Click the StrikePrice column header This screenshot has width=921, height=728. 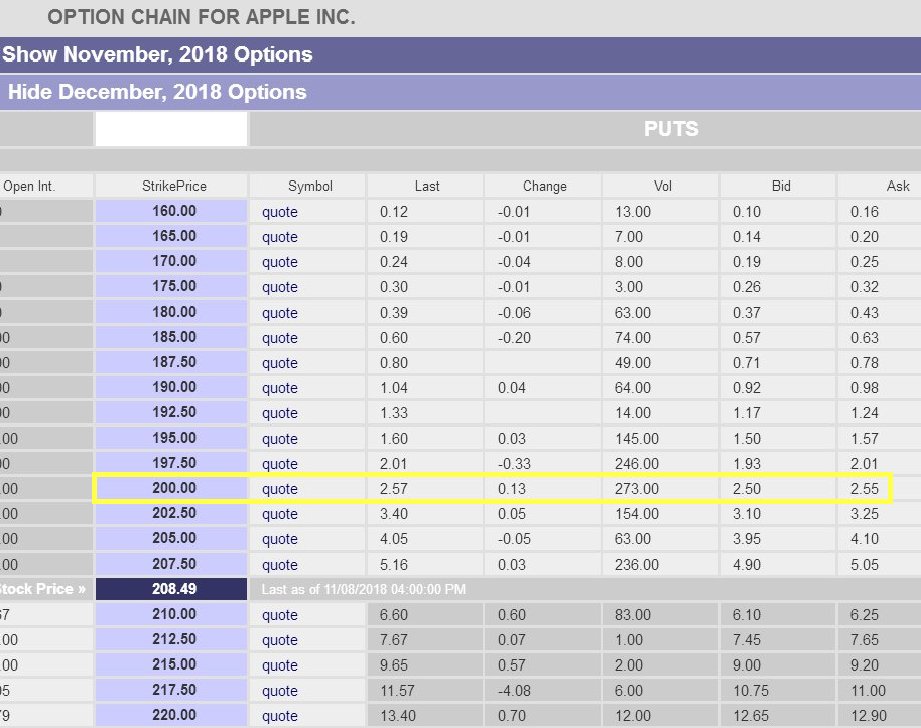coord(174,186)
